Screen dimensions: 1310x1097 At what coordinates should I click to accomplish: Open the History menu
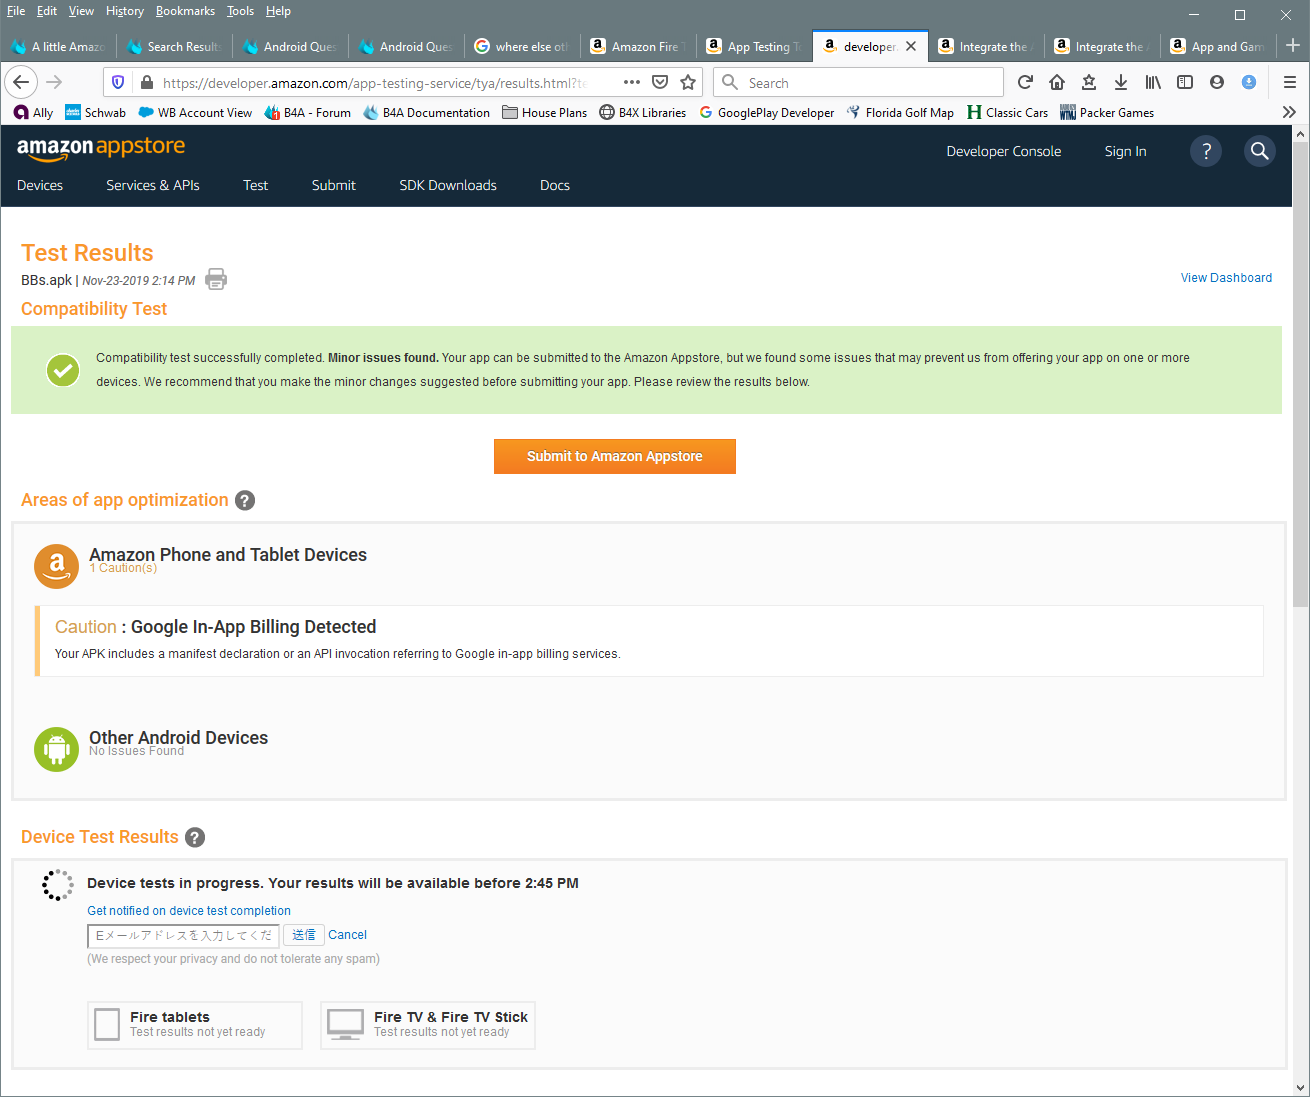[125, 11]
